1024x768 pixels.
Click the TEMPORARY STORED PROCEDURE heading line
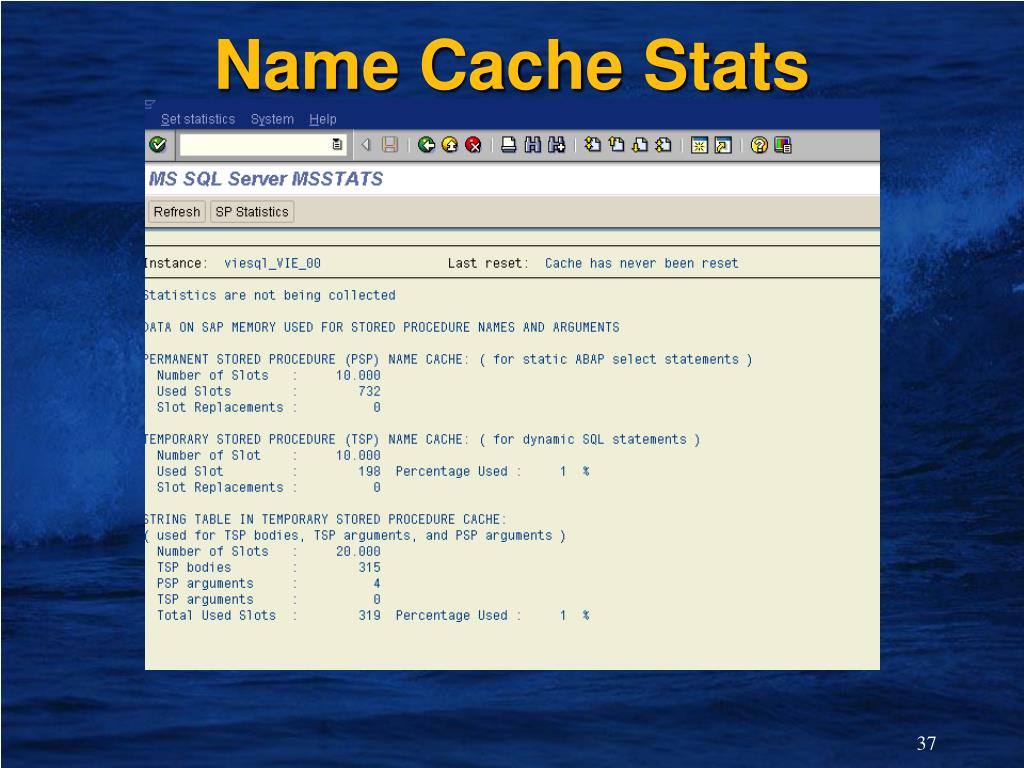pos(423,440)
